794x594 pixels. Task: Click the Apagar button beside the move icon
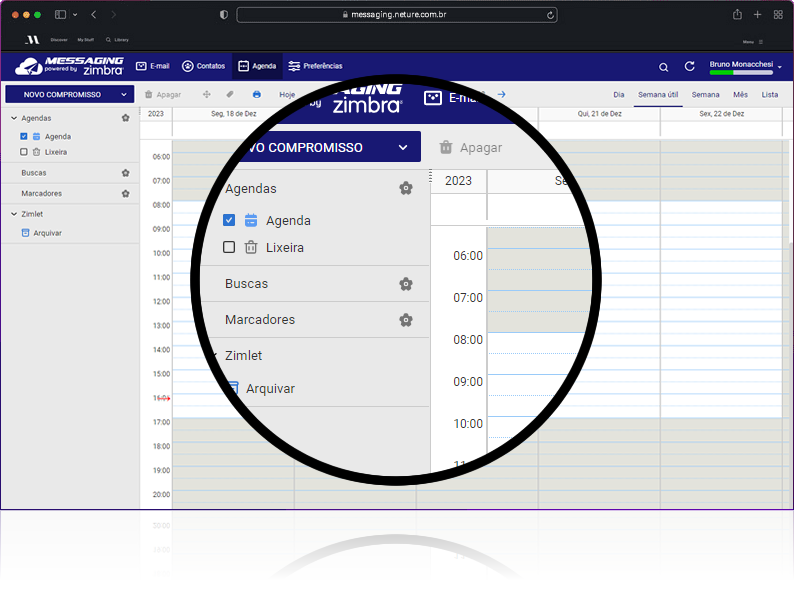[163, 95]
